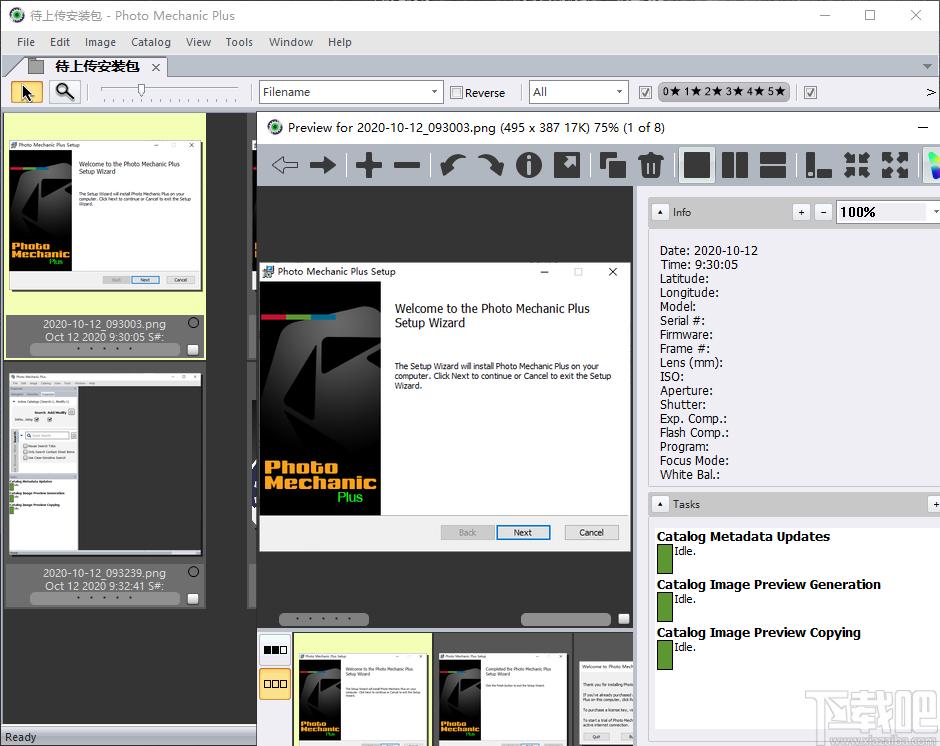Image resolution: width=940 pixels, height=746 pixels.
Task: Open the Image menu
Action: pyautogui.click(x=100, y=42)
